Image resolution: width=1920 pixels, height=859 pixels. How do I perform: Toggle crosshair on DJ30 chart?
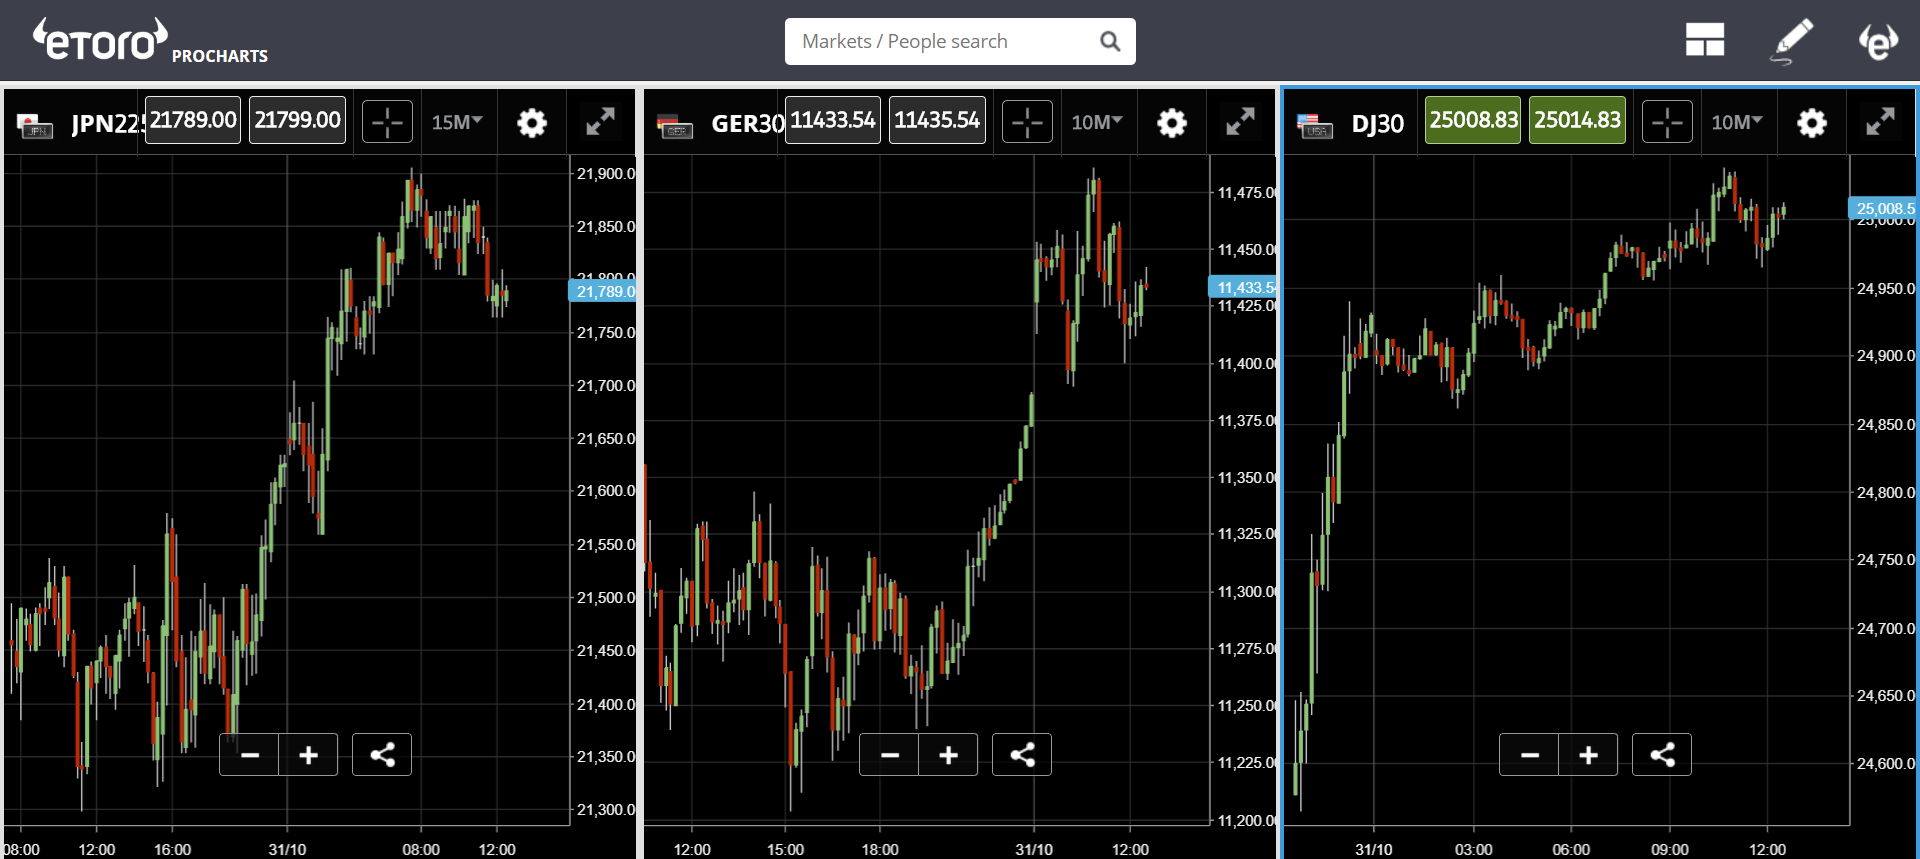point(1667,122)
